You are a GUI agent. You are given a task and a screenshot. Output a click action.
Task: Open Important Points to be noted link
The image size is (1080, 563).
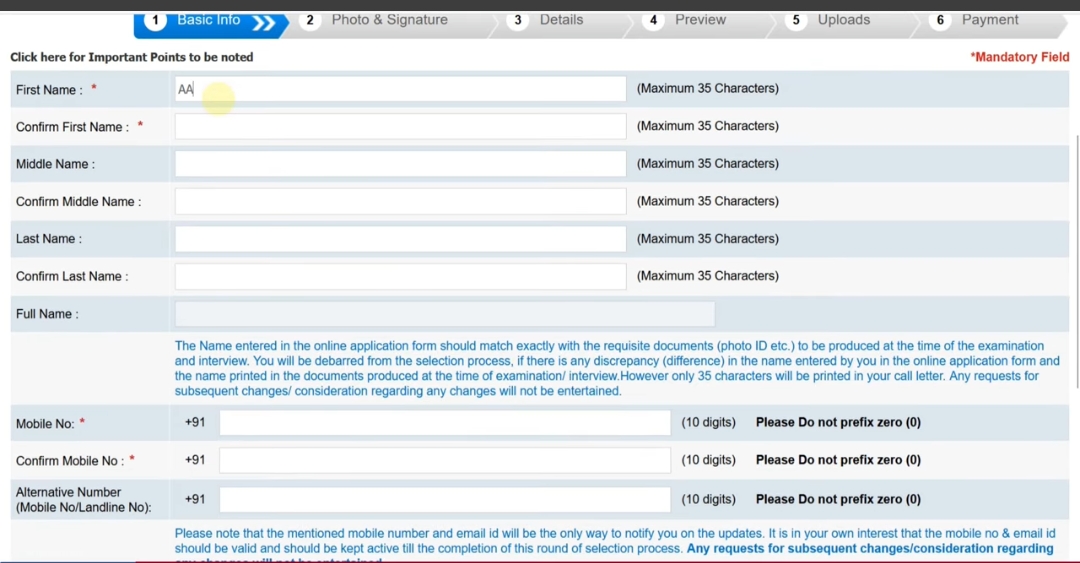132,58
